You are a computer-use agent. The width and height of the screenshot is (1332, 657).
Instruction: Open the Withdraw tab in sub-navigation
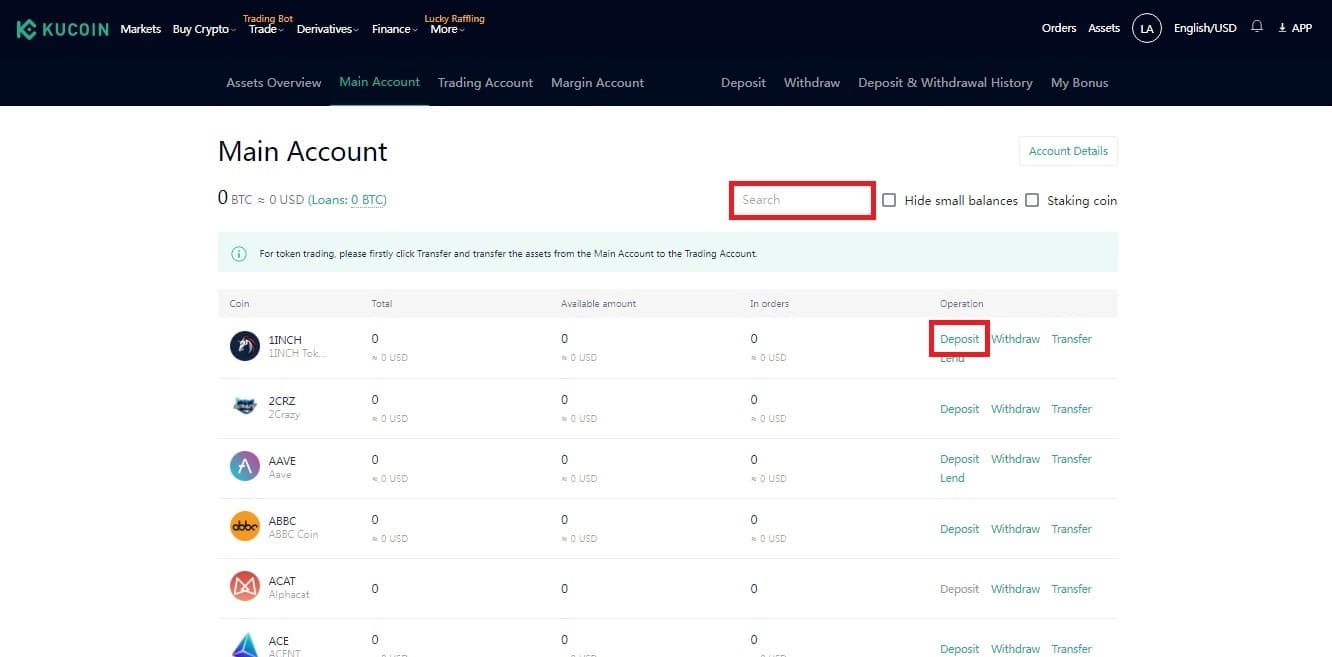812,83
